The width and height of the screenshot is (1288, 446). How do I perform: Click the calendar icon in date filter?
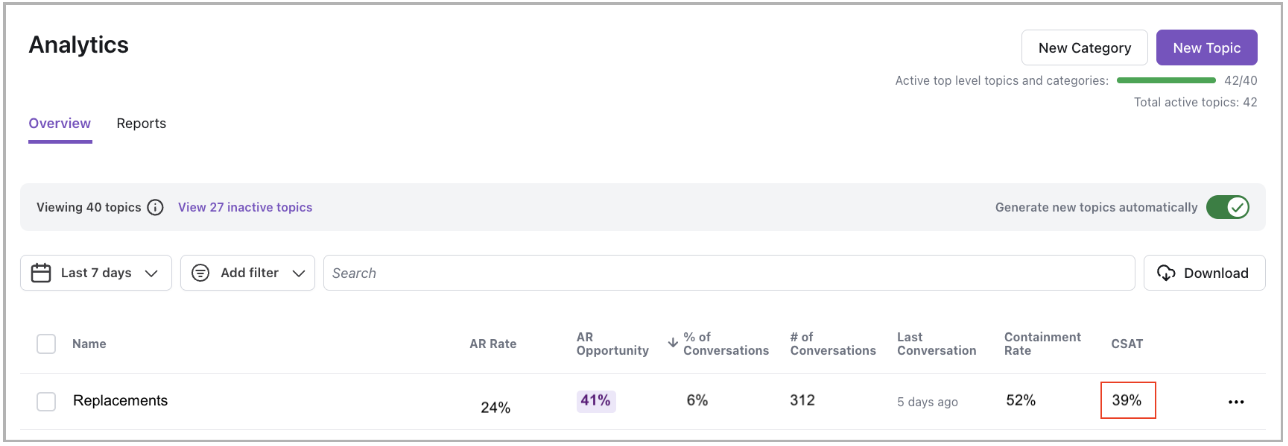41,273
